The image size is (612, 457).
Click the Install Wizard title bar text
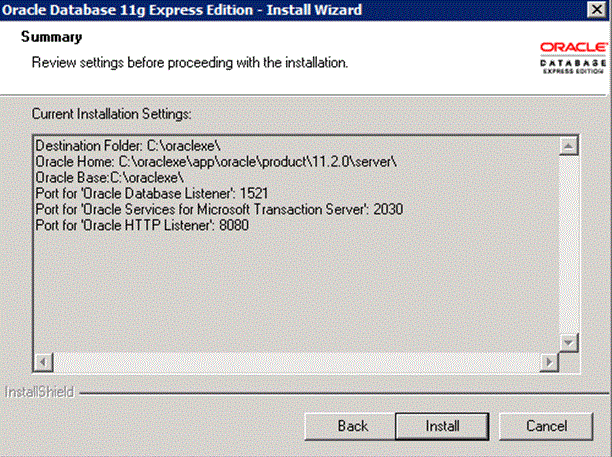[x=182, y=10]
